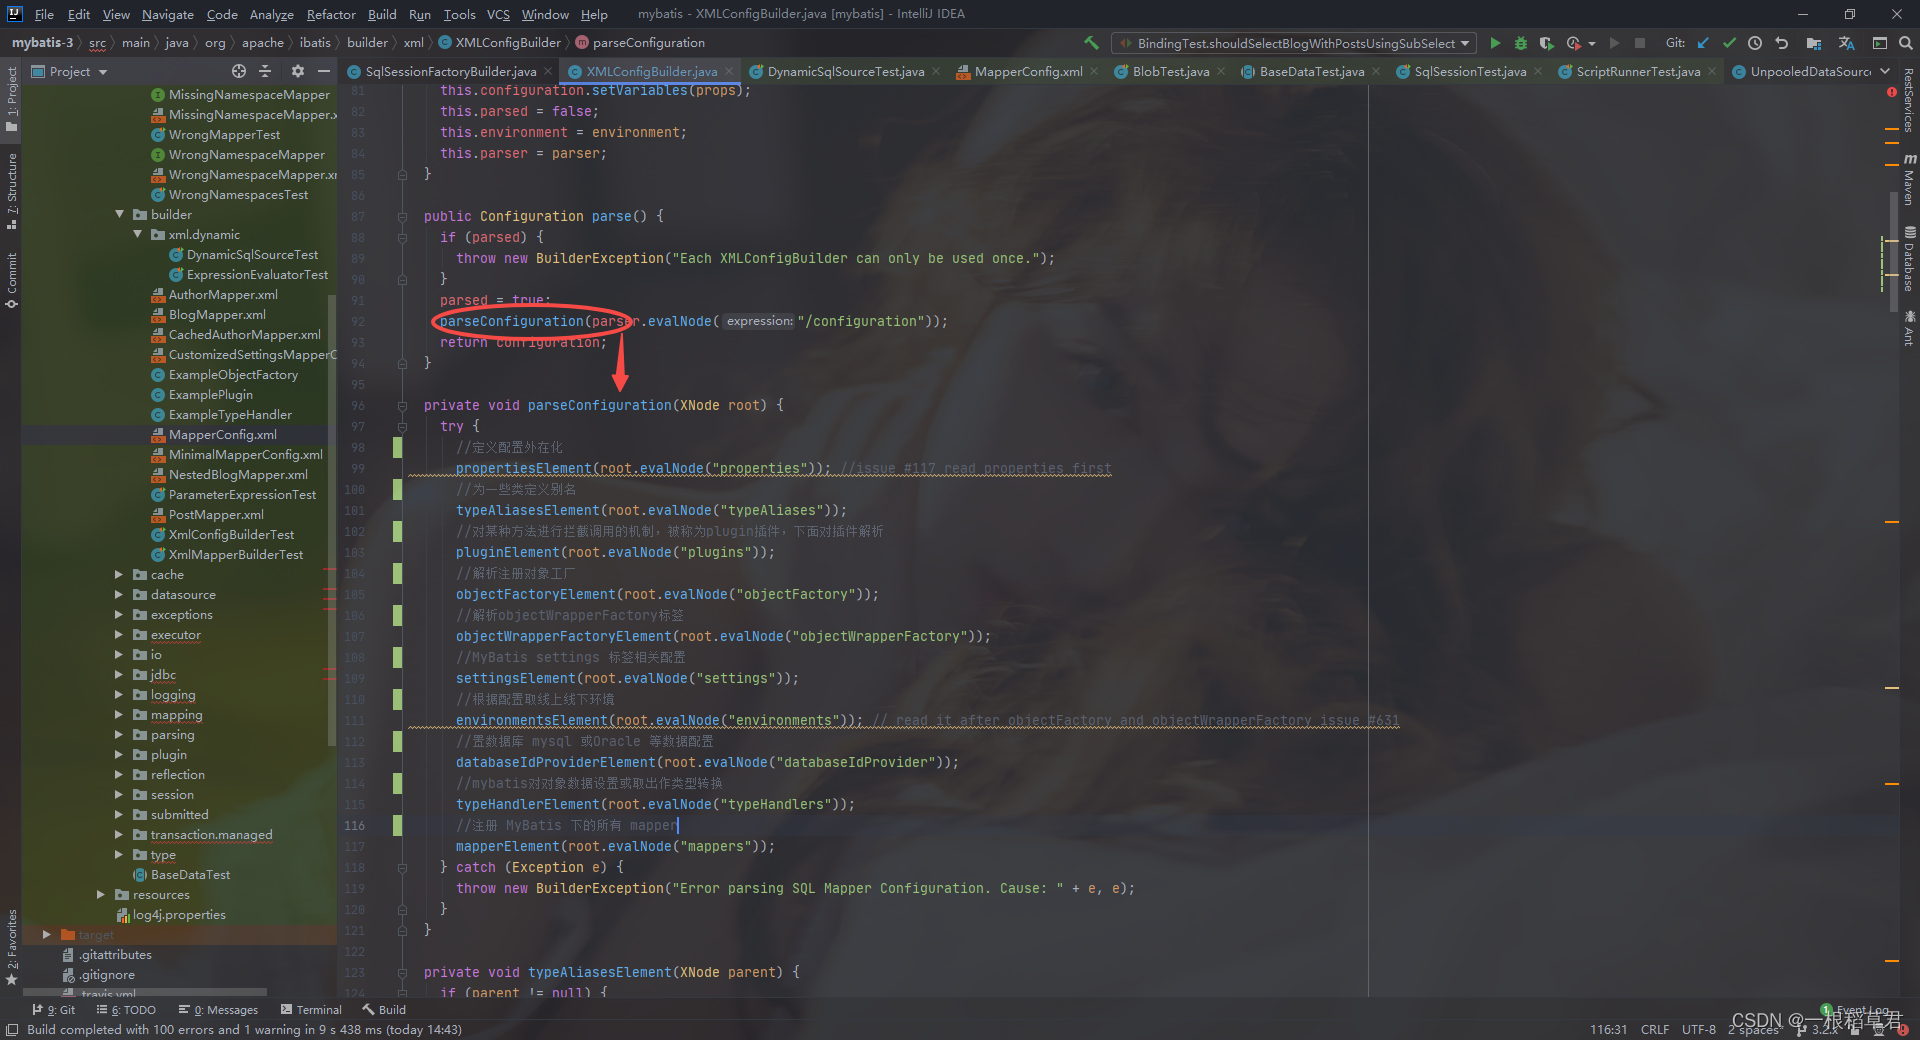Close the MapperConfig.xml editor tab
1920x1040 pixels.
point(1094,71)
